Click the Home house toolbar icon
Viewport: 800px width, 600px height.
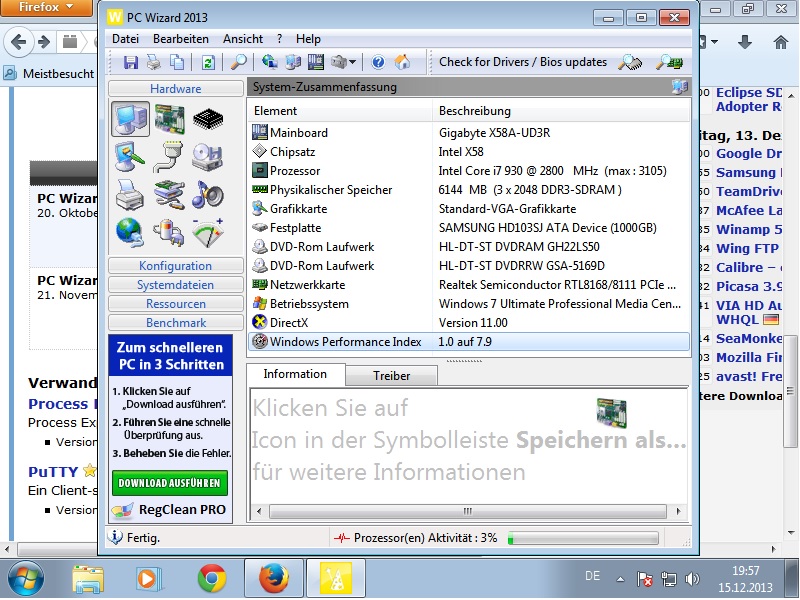click(402, 62)
